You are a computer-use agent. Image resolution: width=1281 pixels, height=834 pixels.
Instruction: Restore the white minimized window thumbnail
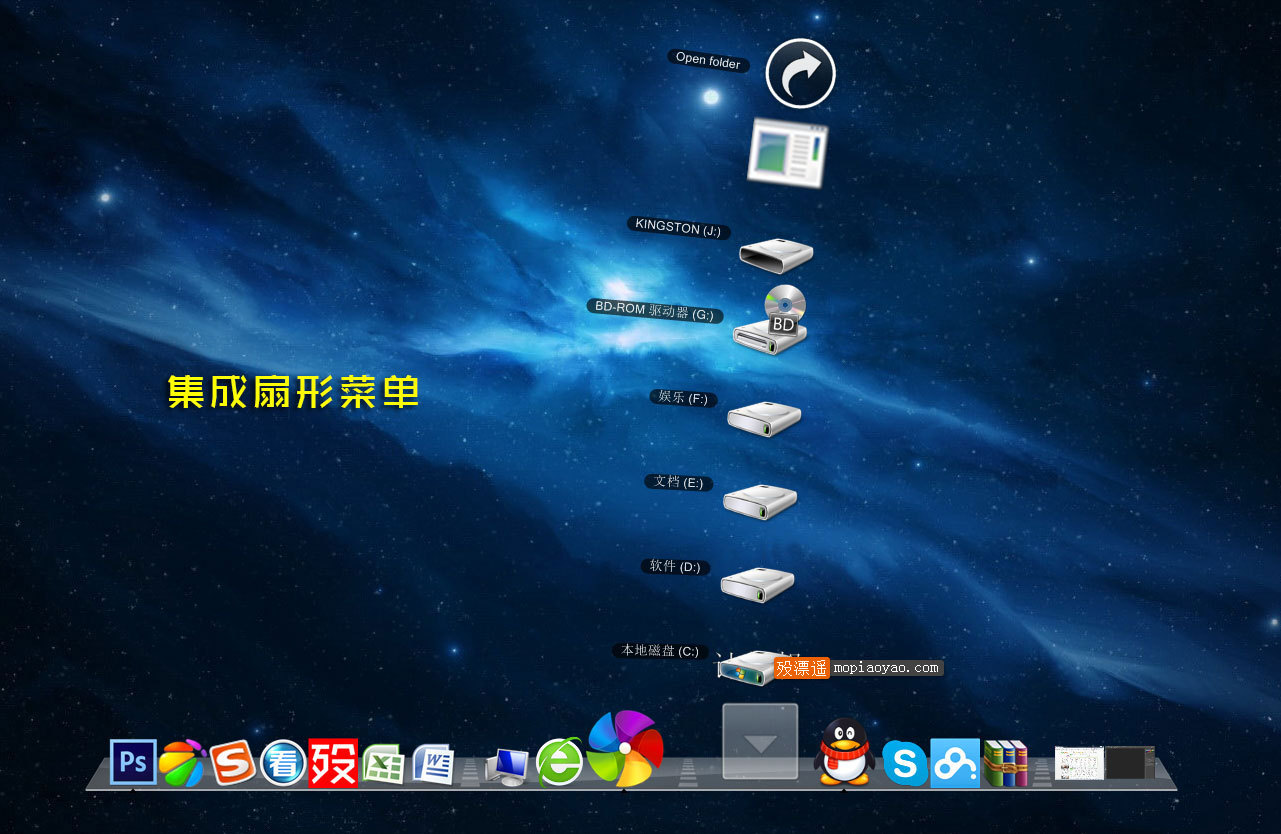(x=1079, y=763)
